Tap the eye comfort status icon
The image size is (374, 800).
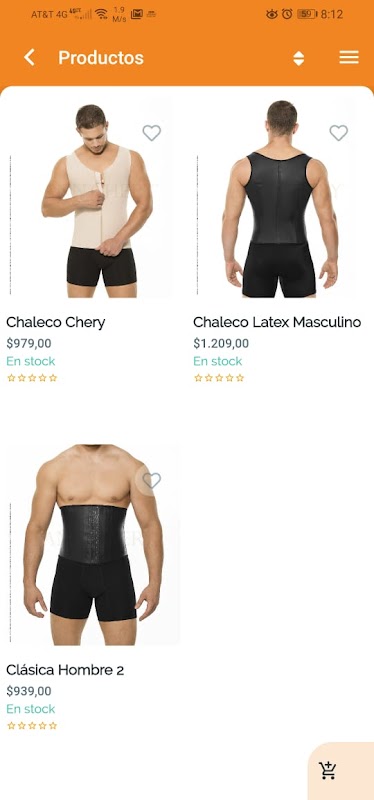coord(272,14)
